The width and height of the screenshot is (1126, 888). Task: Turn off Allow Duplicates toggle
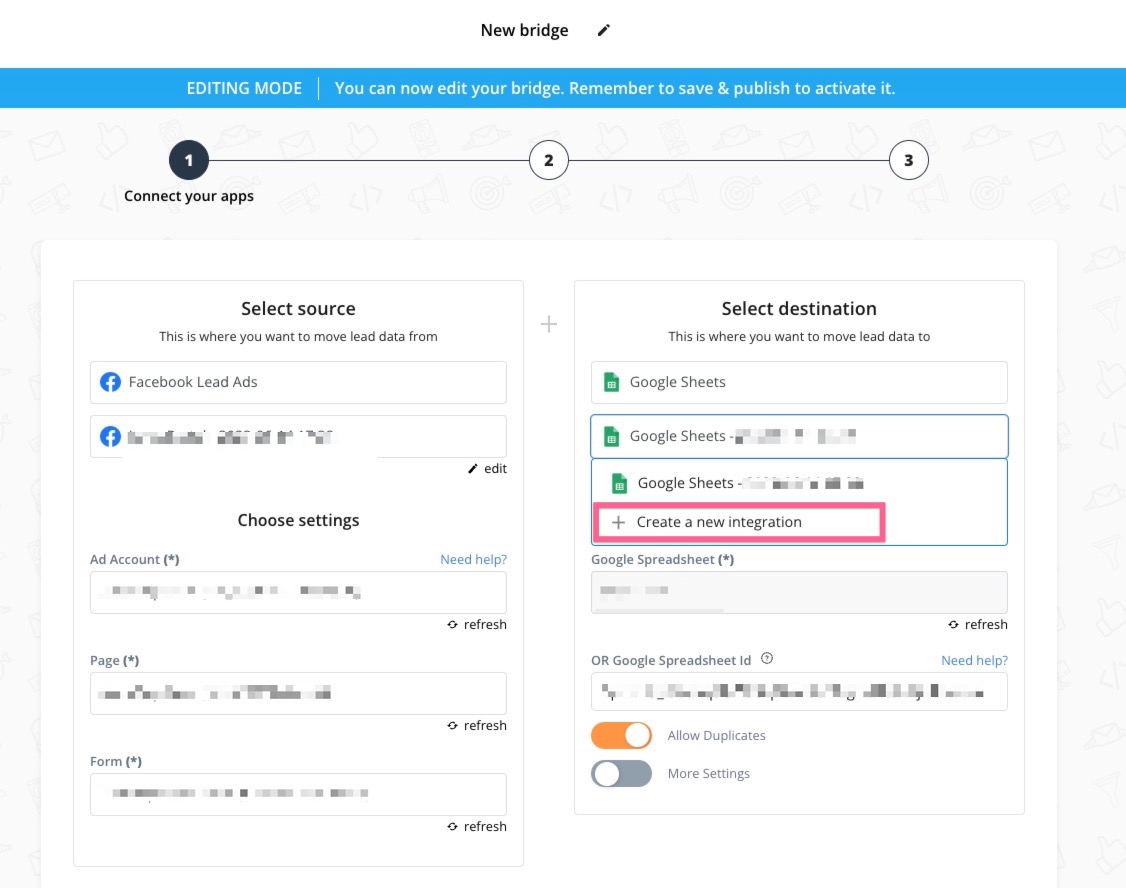click(x=621, y=736)
